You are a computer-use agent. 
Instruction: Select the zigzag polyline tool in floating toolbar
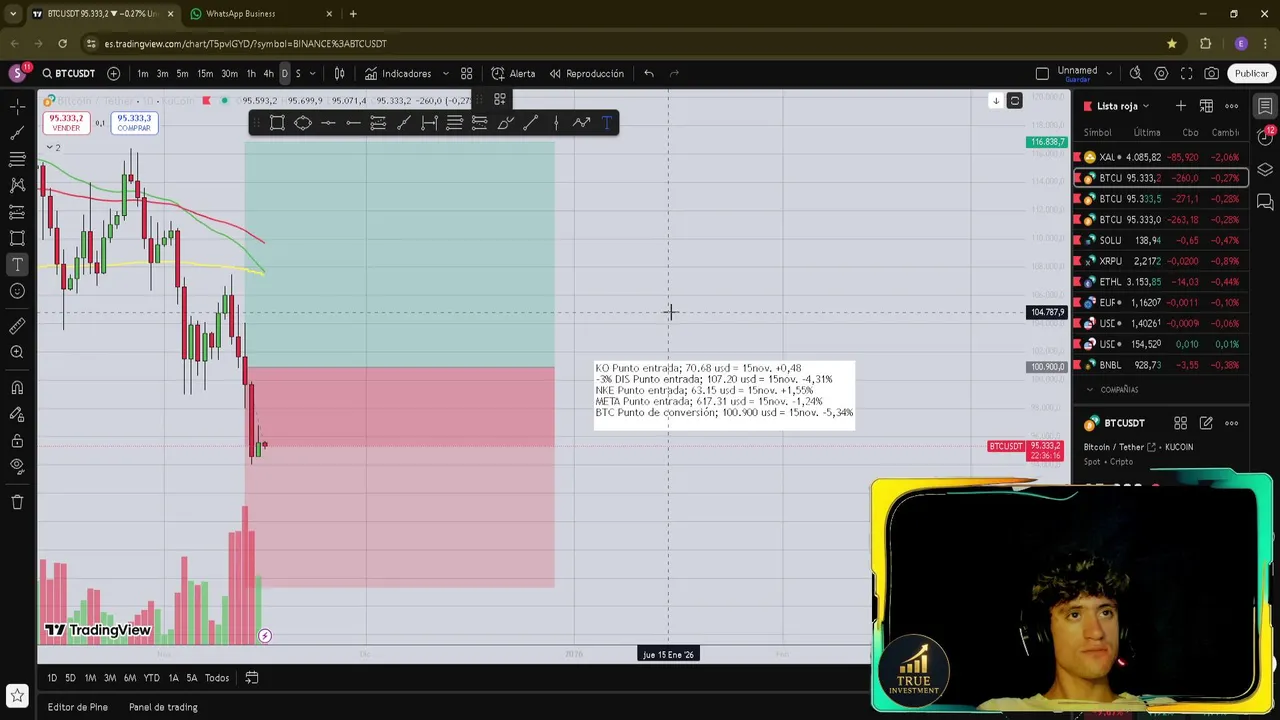(581, 122)
